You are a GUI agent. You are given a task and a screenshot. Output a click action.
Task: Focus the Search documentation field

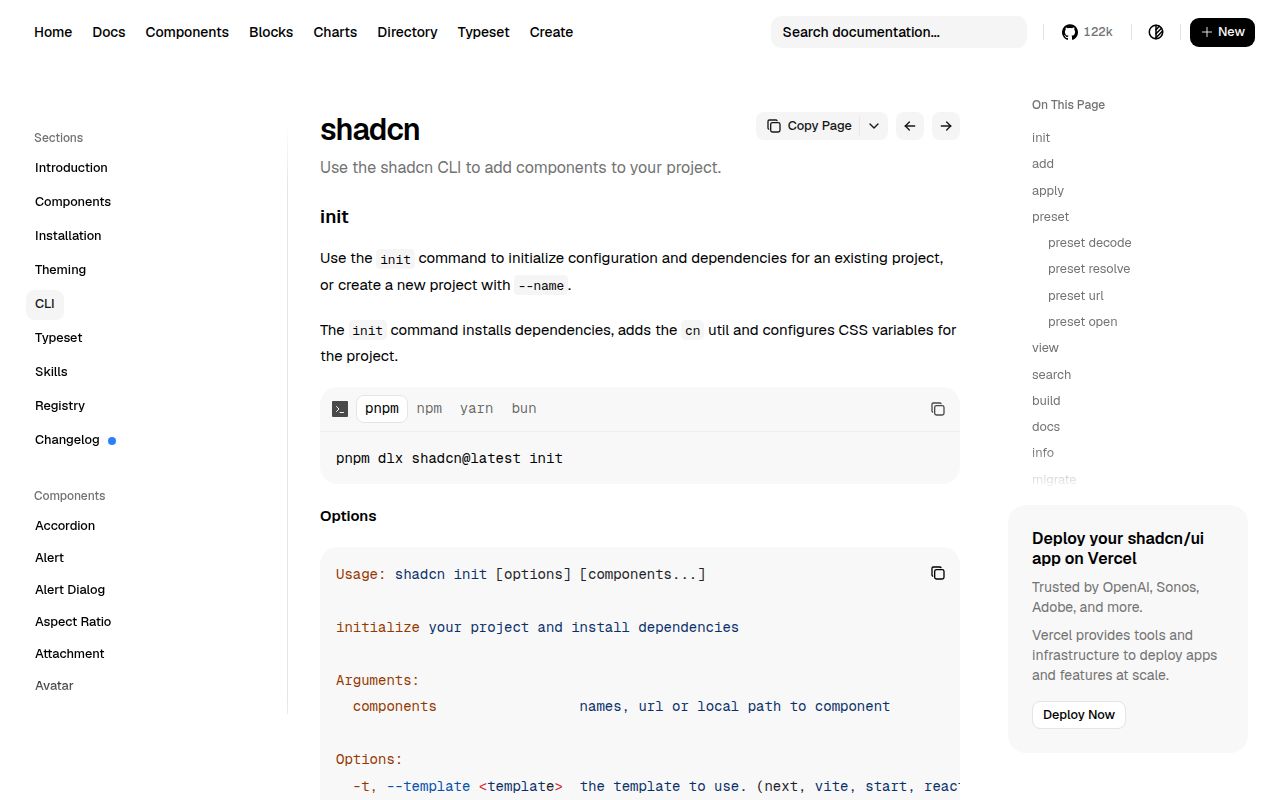click(899, 32)
